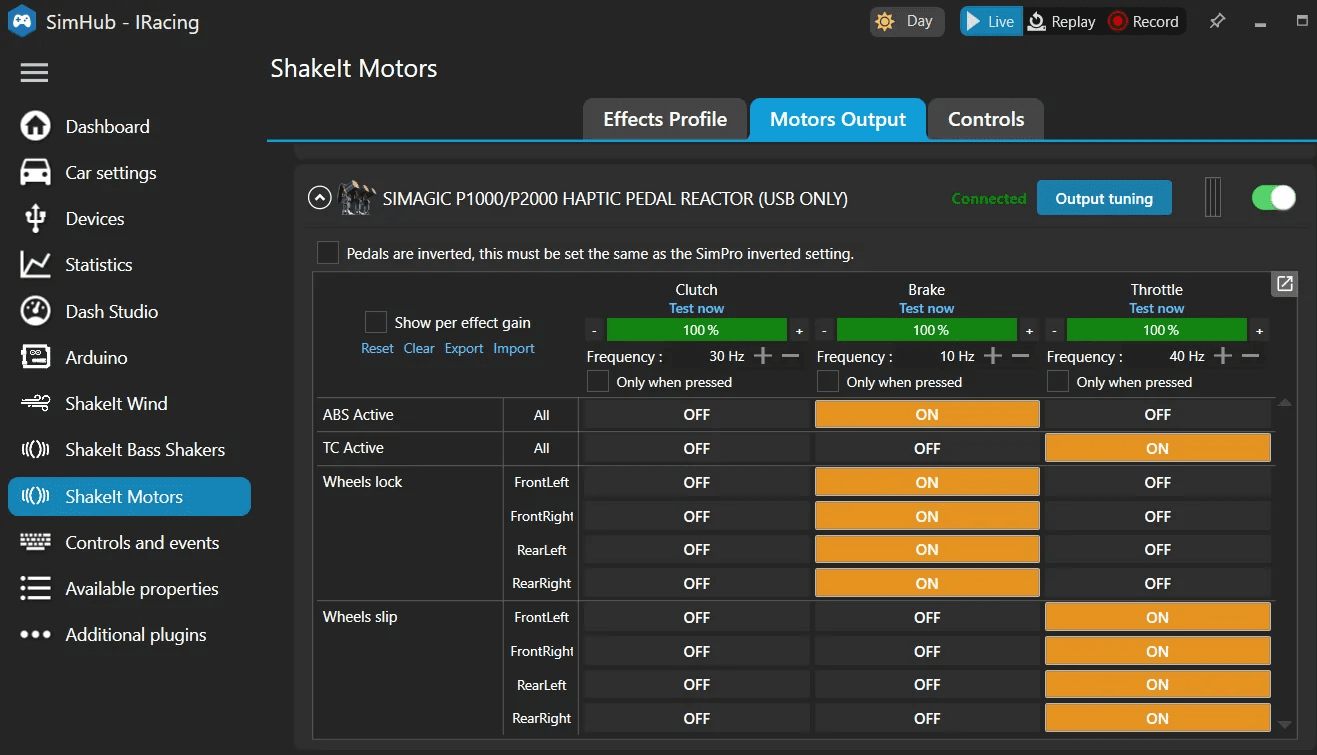The width and height of the screenshot is (1317, 755).
Task: Switch to Live mode
Action: [x=991, y=21]
